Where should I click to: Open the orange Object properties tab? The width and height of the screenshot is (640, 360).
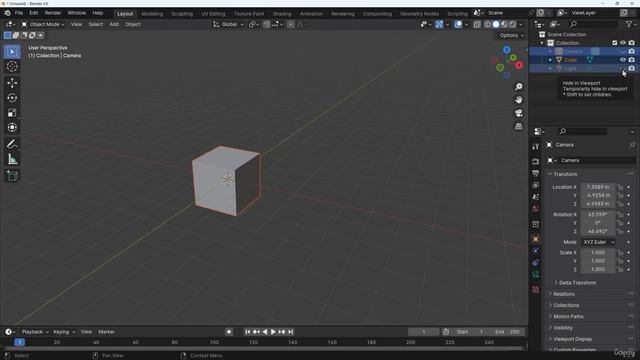point(536,239)
